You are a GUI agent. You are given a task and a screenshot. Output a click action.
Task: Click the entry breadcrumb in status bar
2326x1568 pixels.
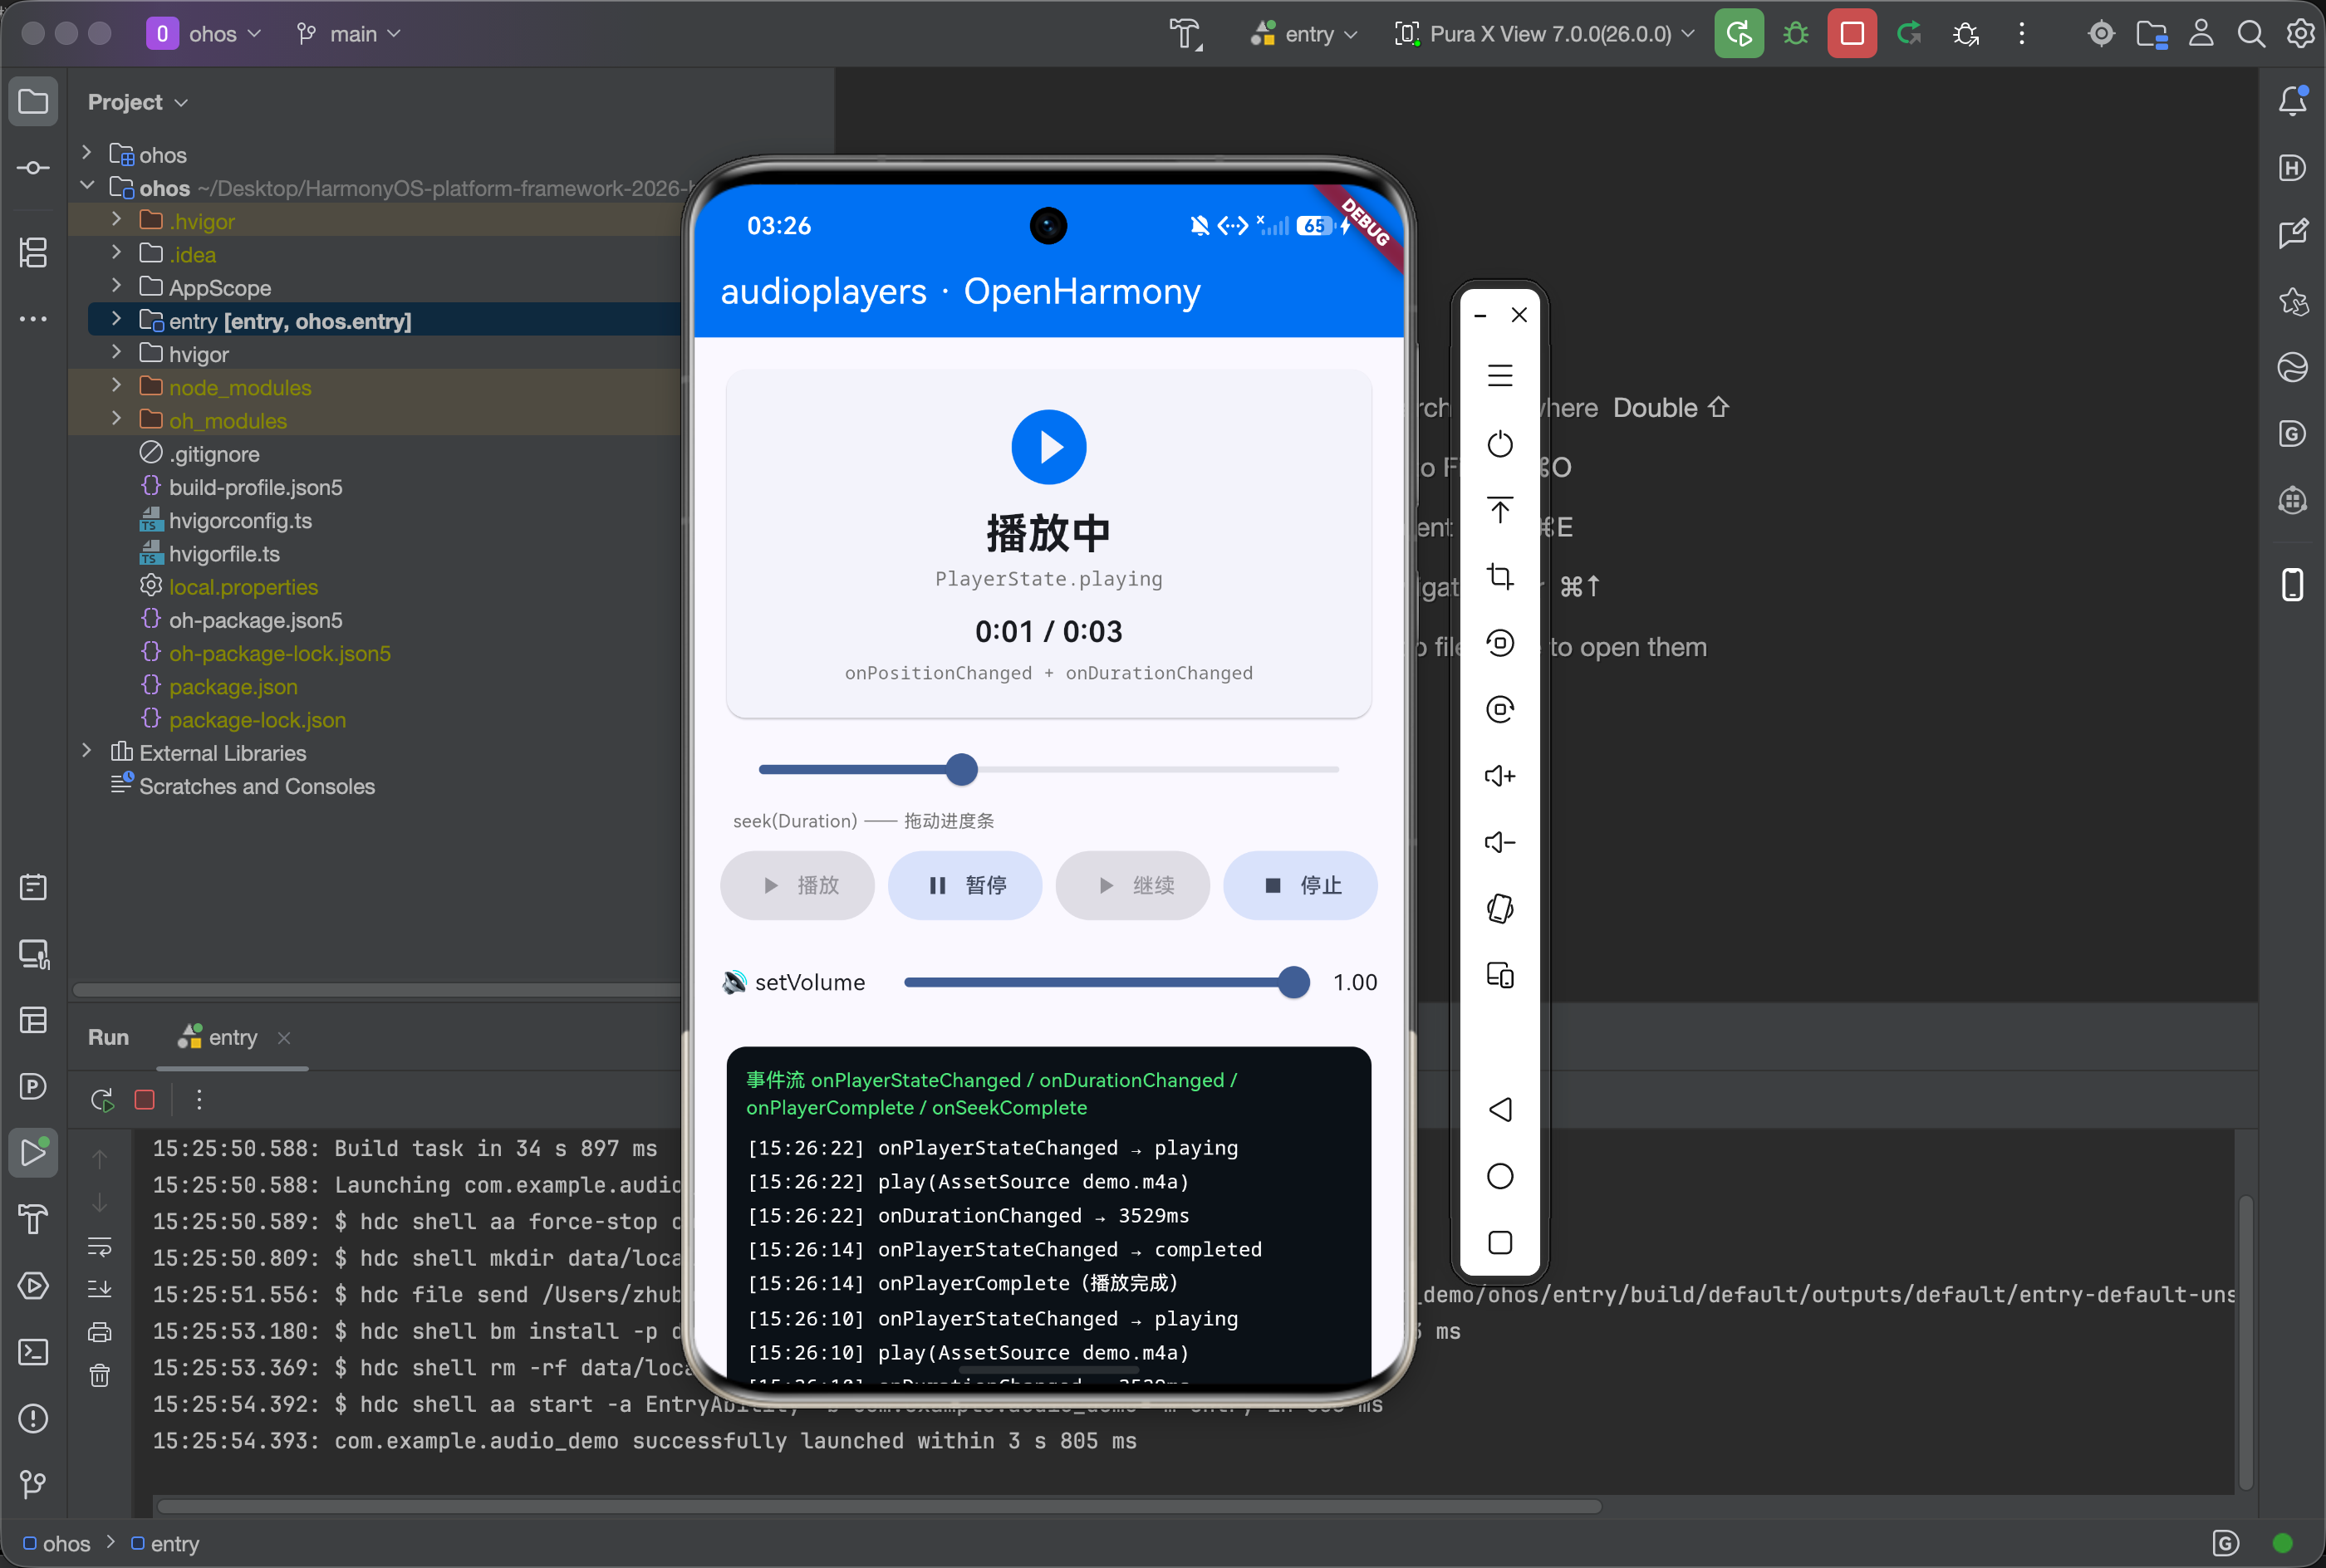165,1544
